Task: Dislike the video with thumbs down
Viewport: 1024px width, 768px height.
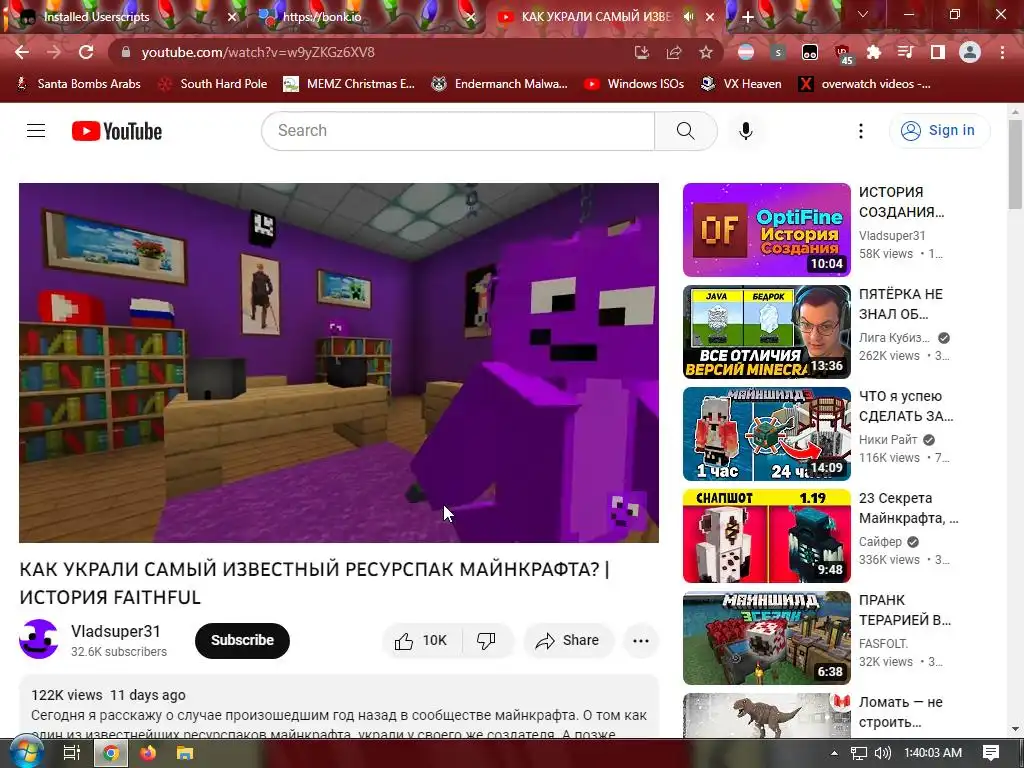Action: [487, 641]
